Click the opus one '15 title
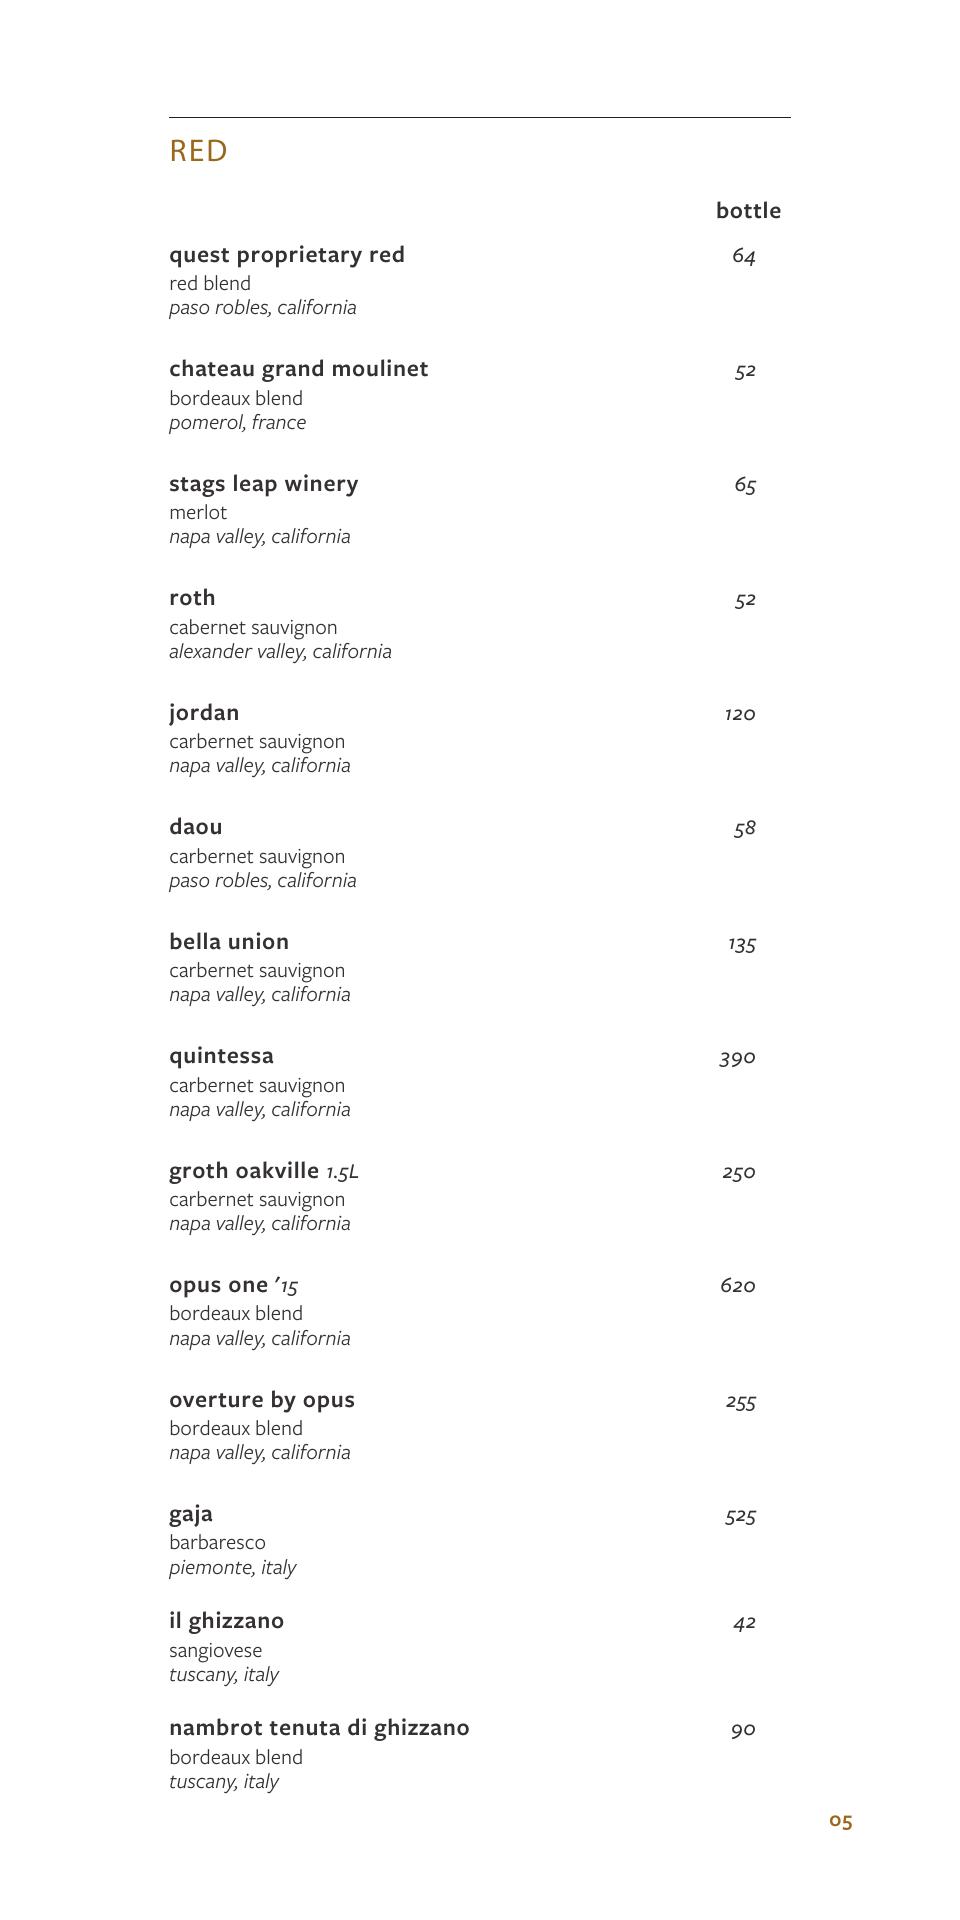 [x=234, y=1285]
